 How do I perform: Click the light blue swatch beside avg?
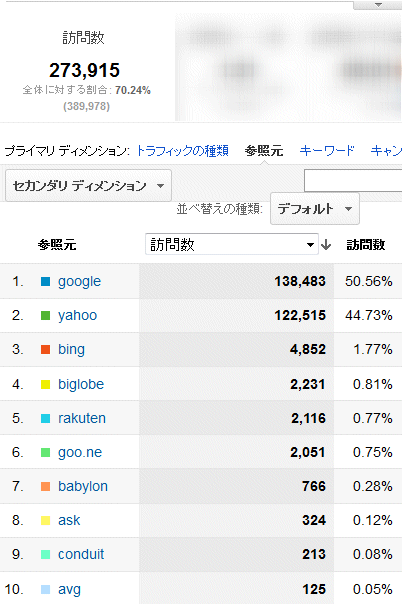click(x=45, y=589)
